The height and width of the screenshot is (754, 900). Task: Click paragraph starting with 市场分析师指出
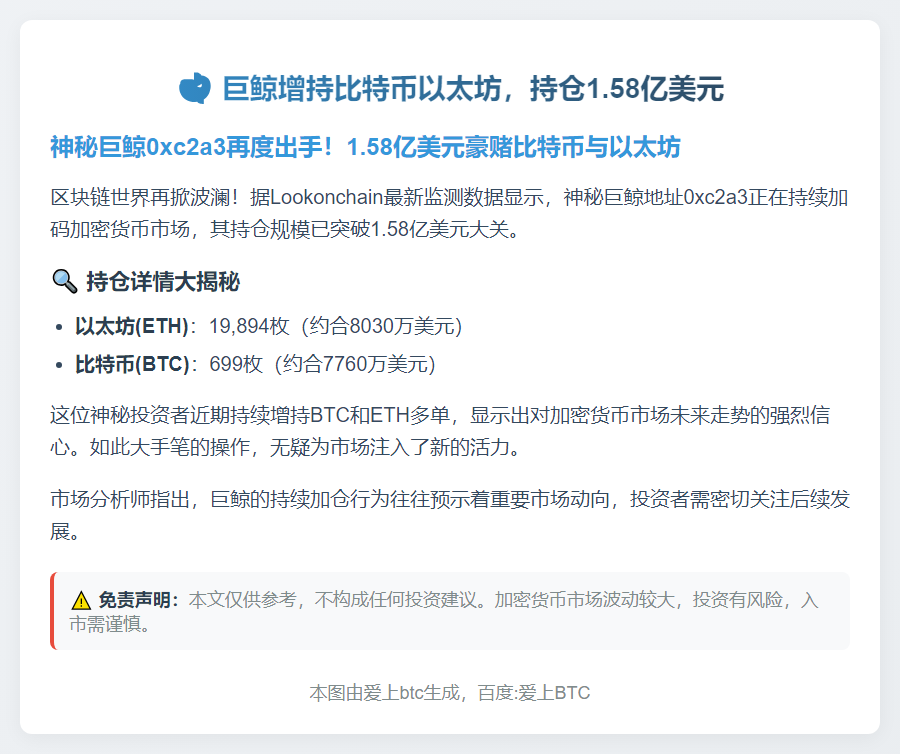(449, 514)
